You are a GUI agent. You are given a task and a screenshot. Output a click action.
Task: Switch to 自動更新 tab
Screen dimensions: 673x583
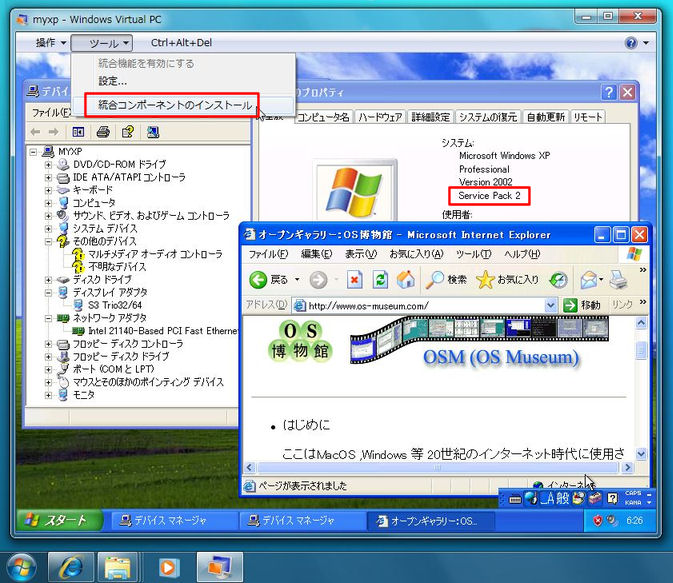(x=546, y=117)
